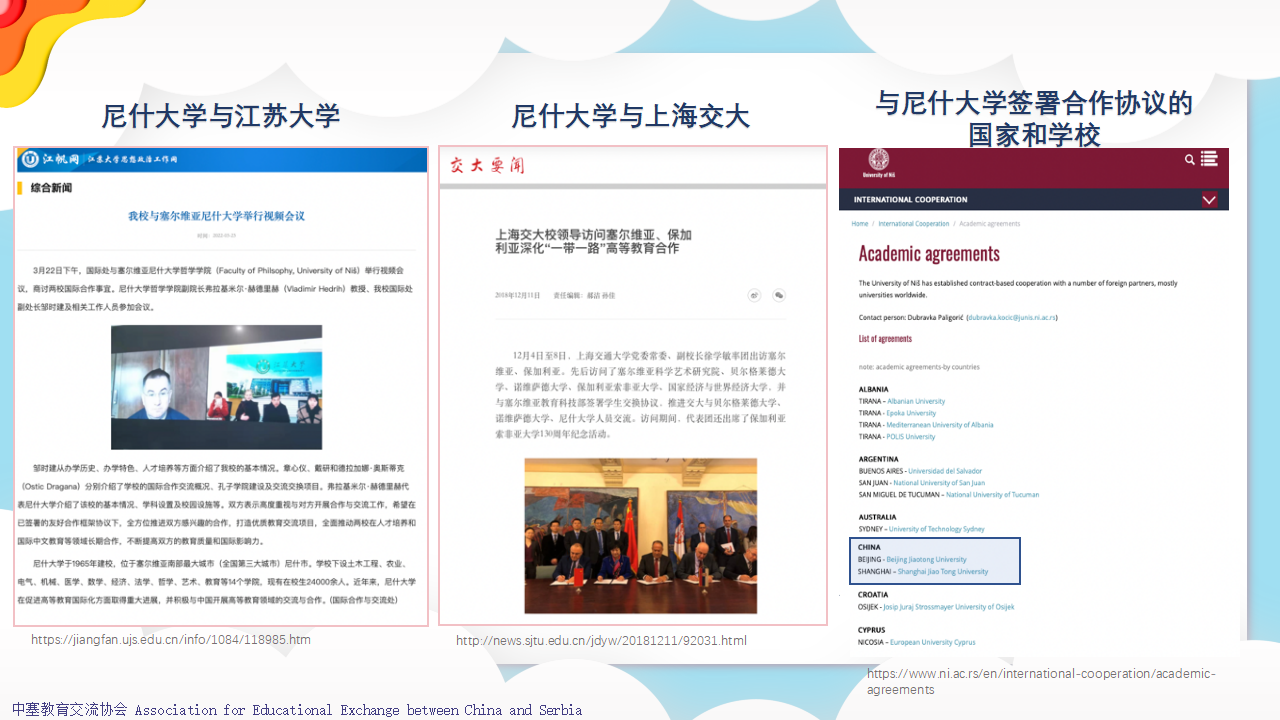The image size is (1280, 720).
Task: Click the slide title 尼什大学与上海交大
Action: [630, 116]
